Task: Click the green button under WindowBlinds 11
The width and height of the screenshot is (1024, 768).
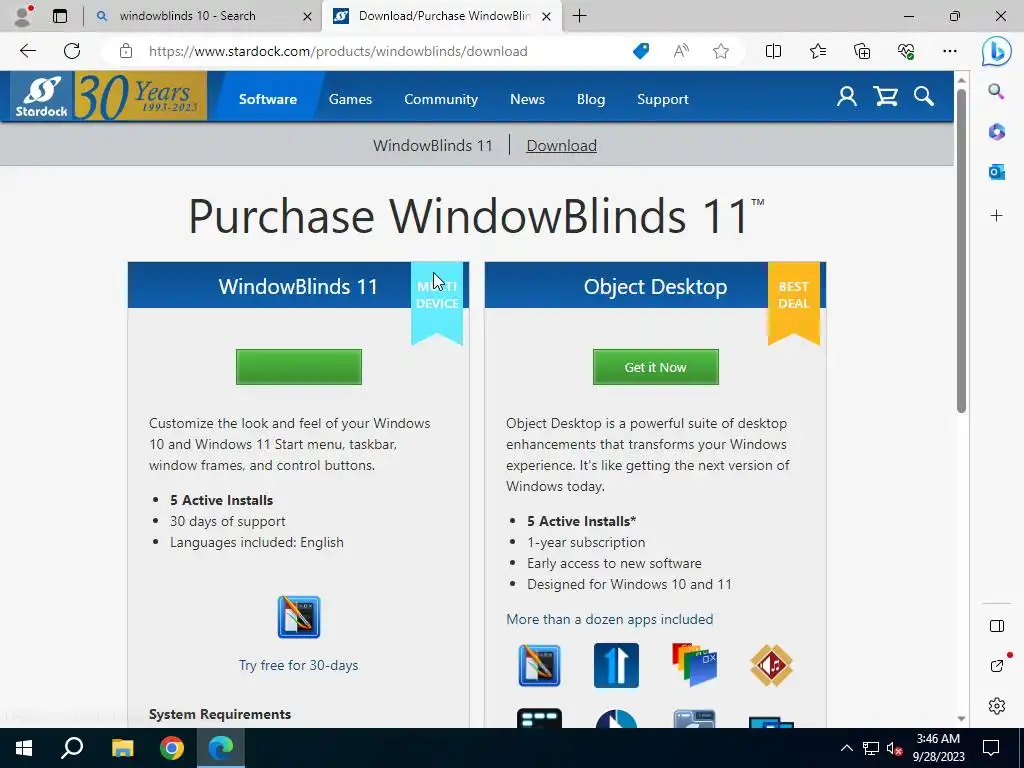Action: tap(298, 366)
